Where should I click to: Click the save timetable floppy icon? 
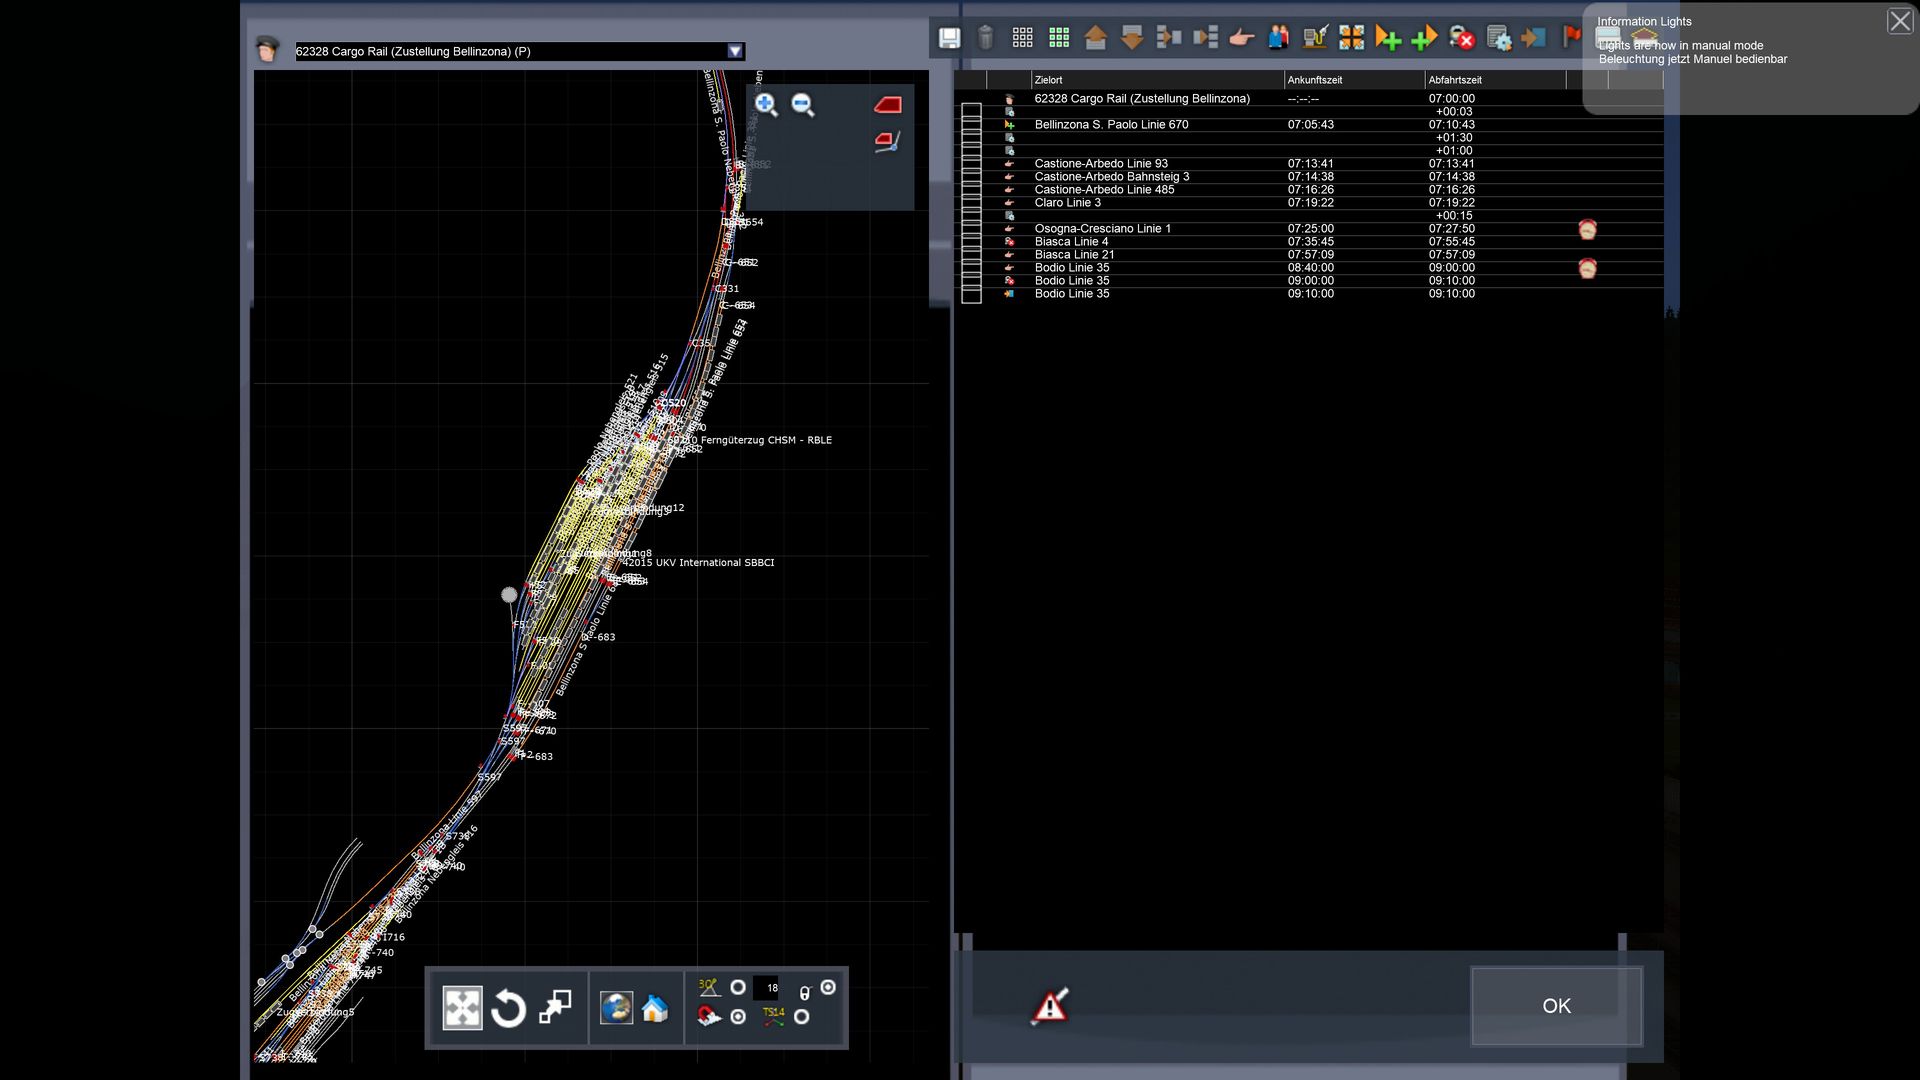click(x=949, y=38)
